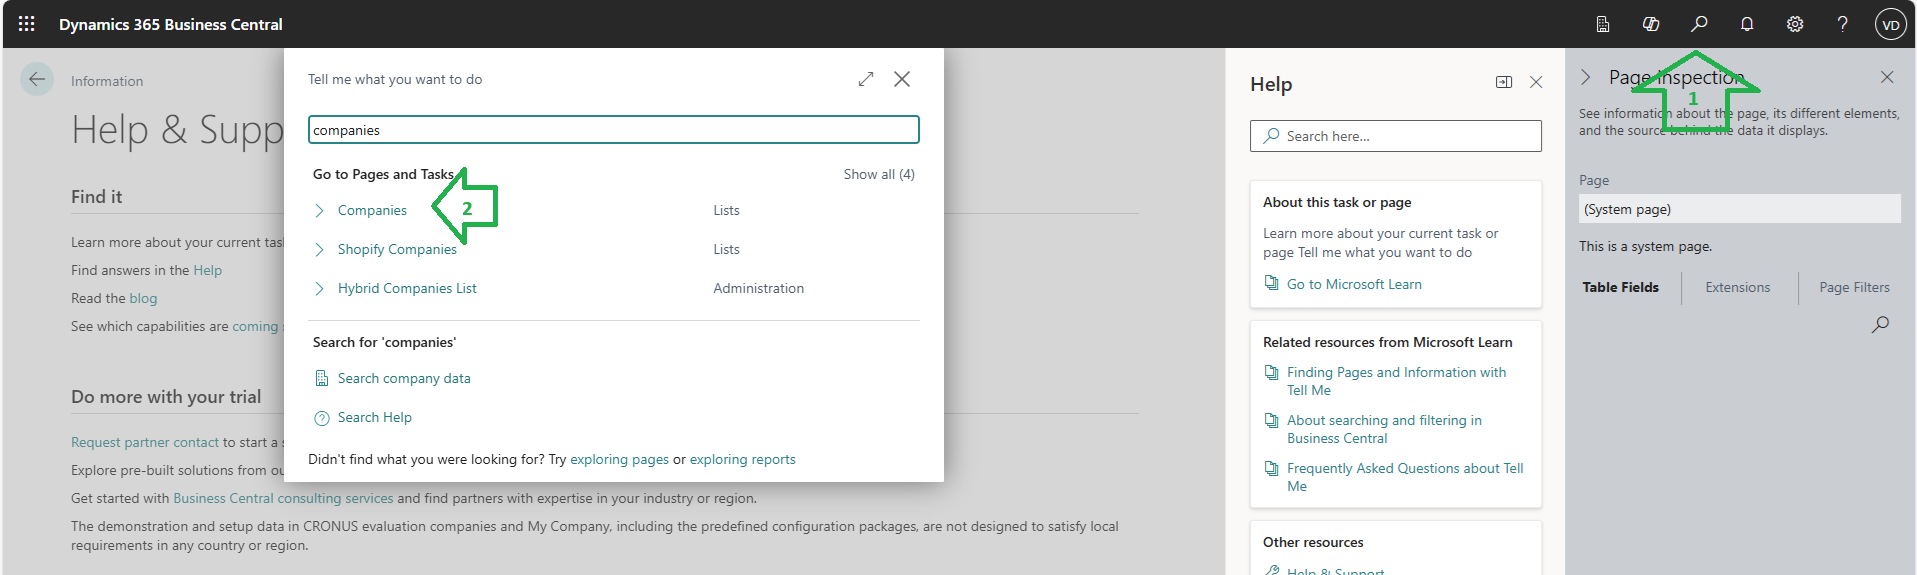1917x575 pixels.
Task: Open the report/document icon in top bar
Action: 1603,24
